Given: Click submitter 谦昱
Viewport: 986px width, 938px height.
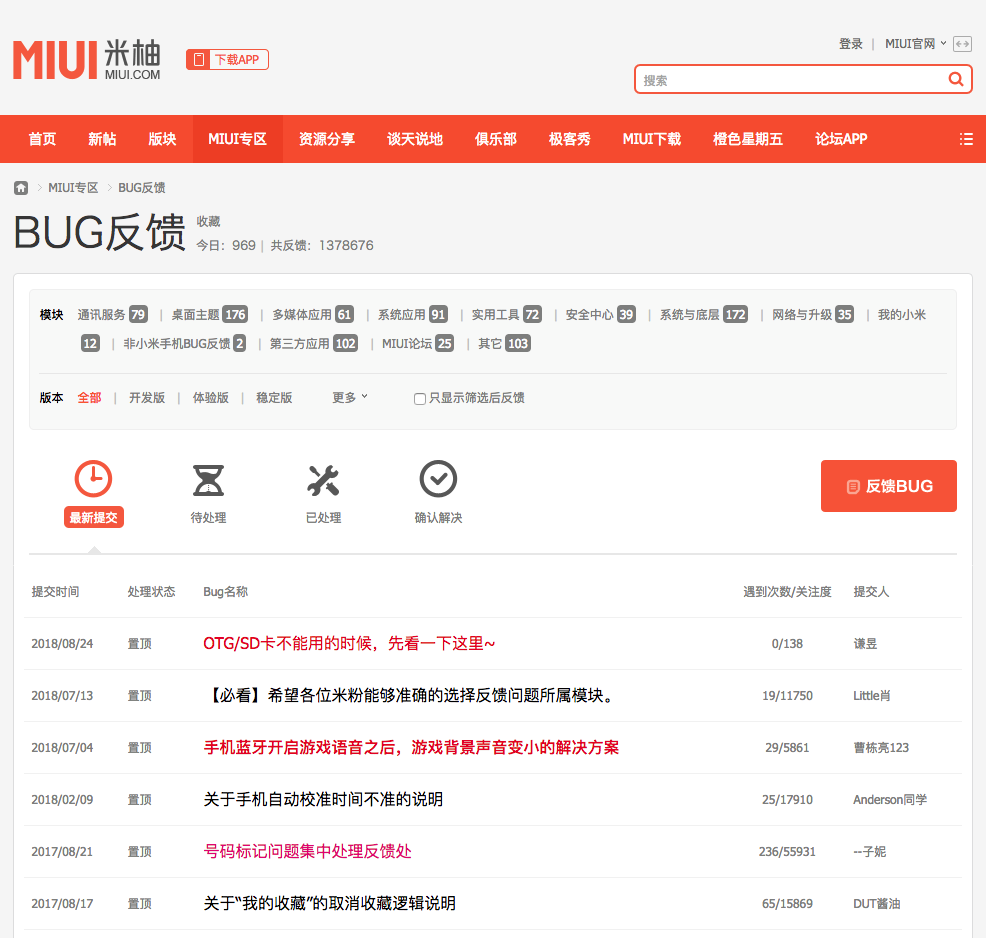Looking at the screenshot, I should pyautogui.click(x=865, y=643).
